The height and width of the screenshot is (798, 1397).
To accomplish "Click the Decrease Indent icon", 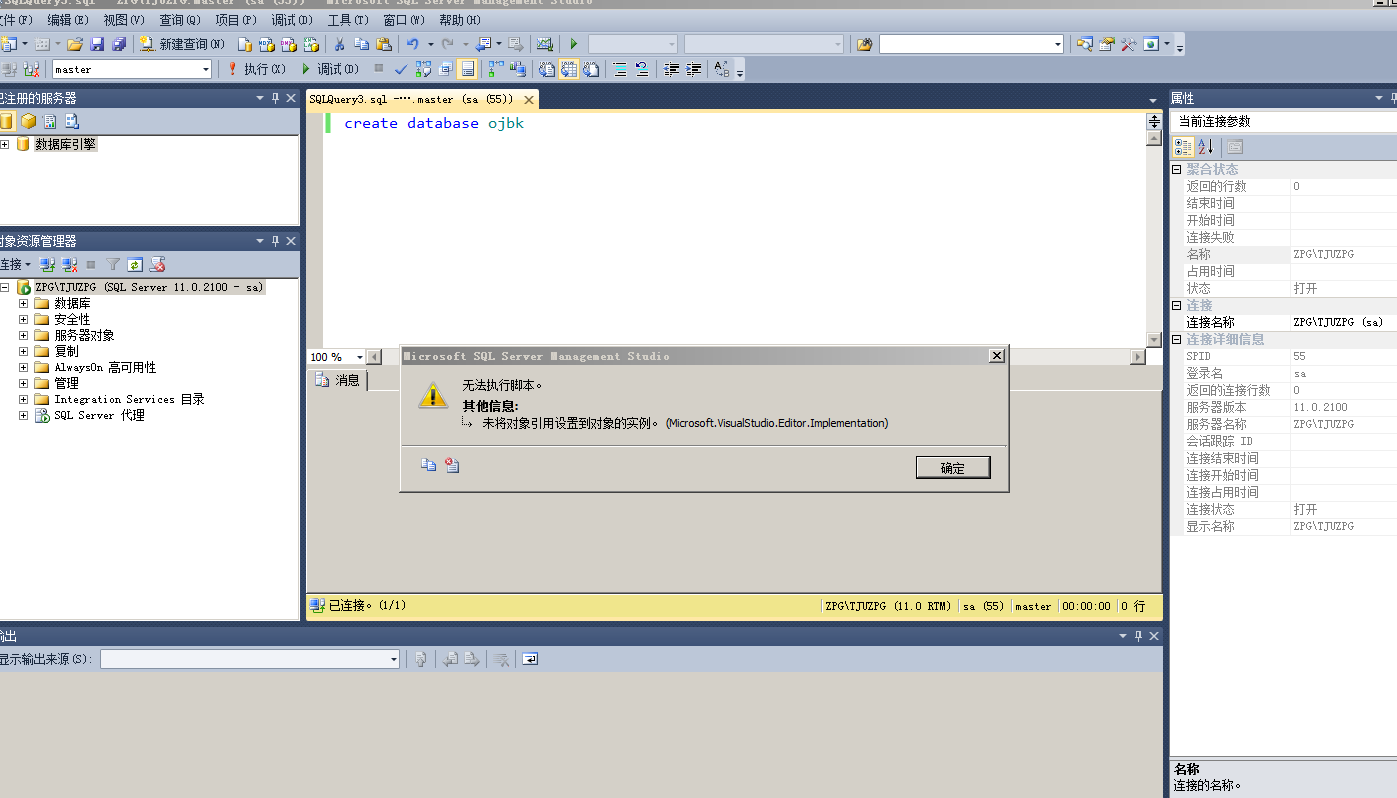I will click(671, 69).
